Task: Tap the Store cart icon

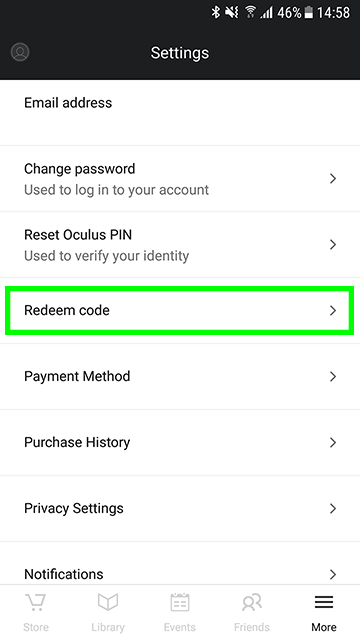Action: (36, 602)
